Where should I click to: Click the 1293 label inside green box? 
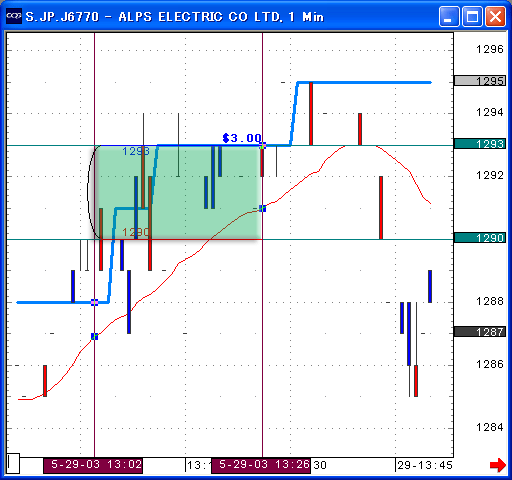click(136, 151)
